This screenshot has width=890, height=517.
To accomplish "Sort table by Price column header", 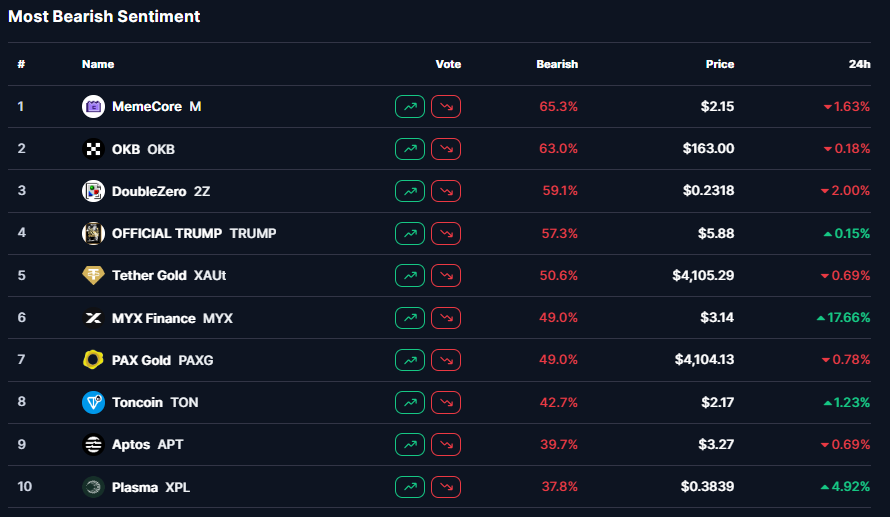I will tap(719, 64).
